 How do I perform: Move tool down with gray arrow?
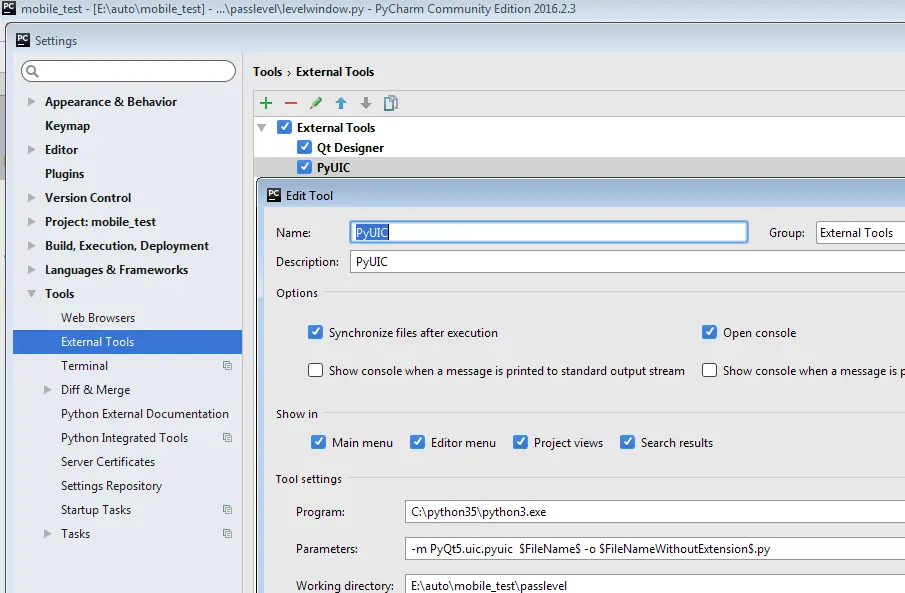366,103
